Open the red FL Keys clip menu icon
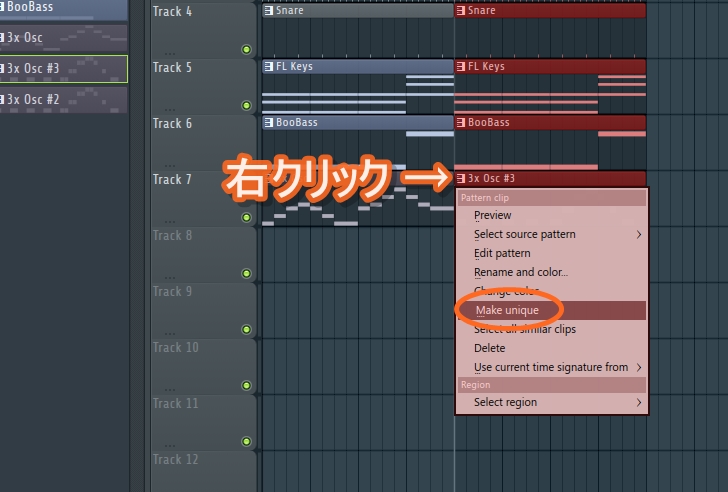Image resolution: width=728 pixels, height=492 pixels. tap(461, 67)
